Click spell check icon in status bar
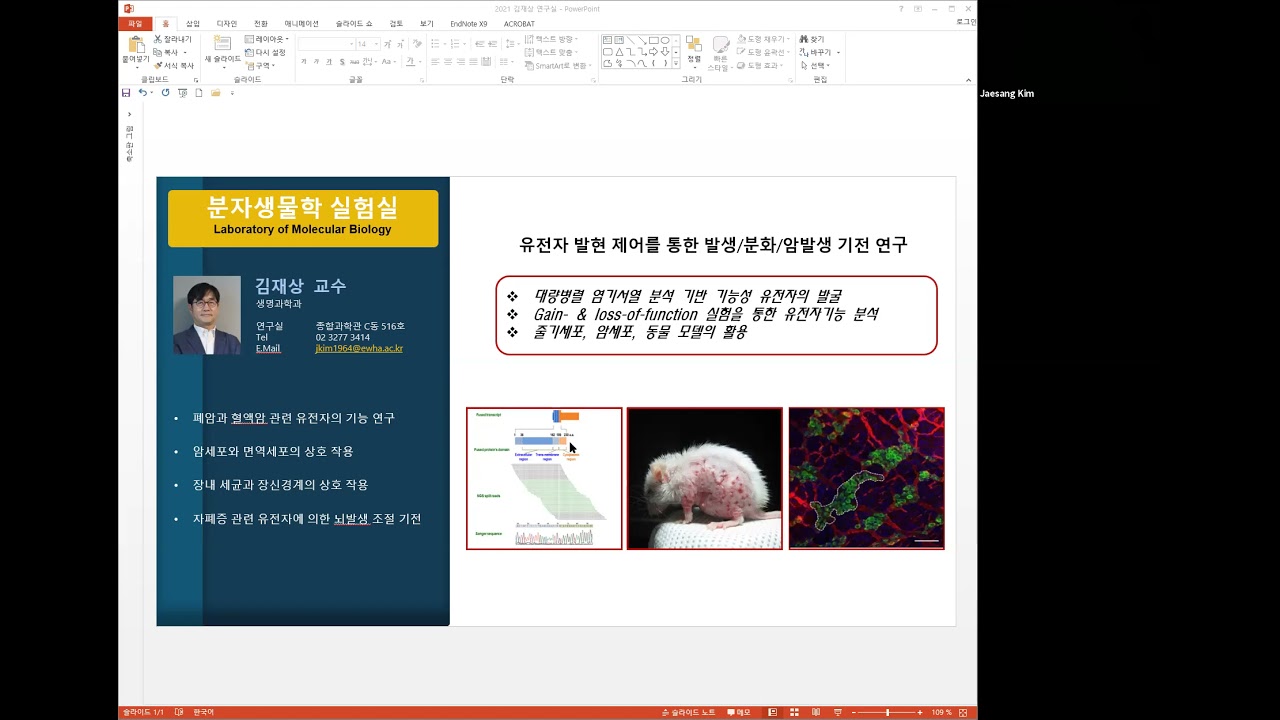 (179, 712)
